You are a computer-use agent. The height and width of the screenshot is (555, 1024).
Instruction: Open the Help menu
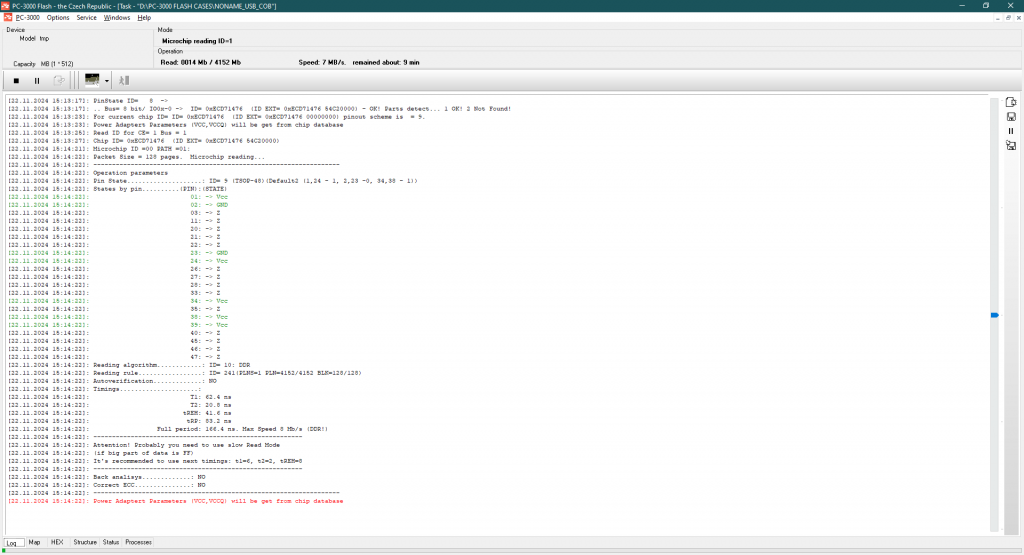pyautogui.click(x=144, y=18)
